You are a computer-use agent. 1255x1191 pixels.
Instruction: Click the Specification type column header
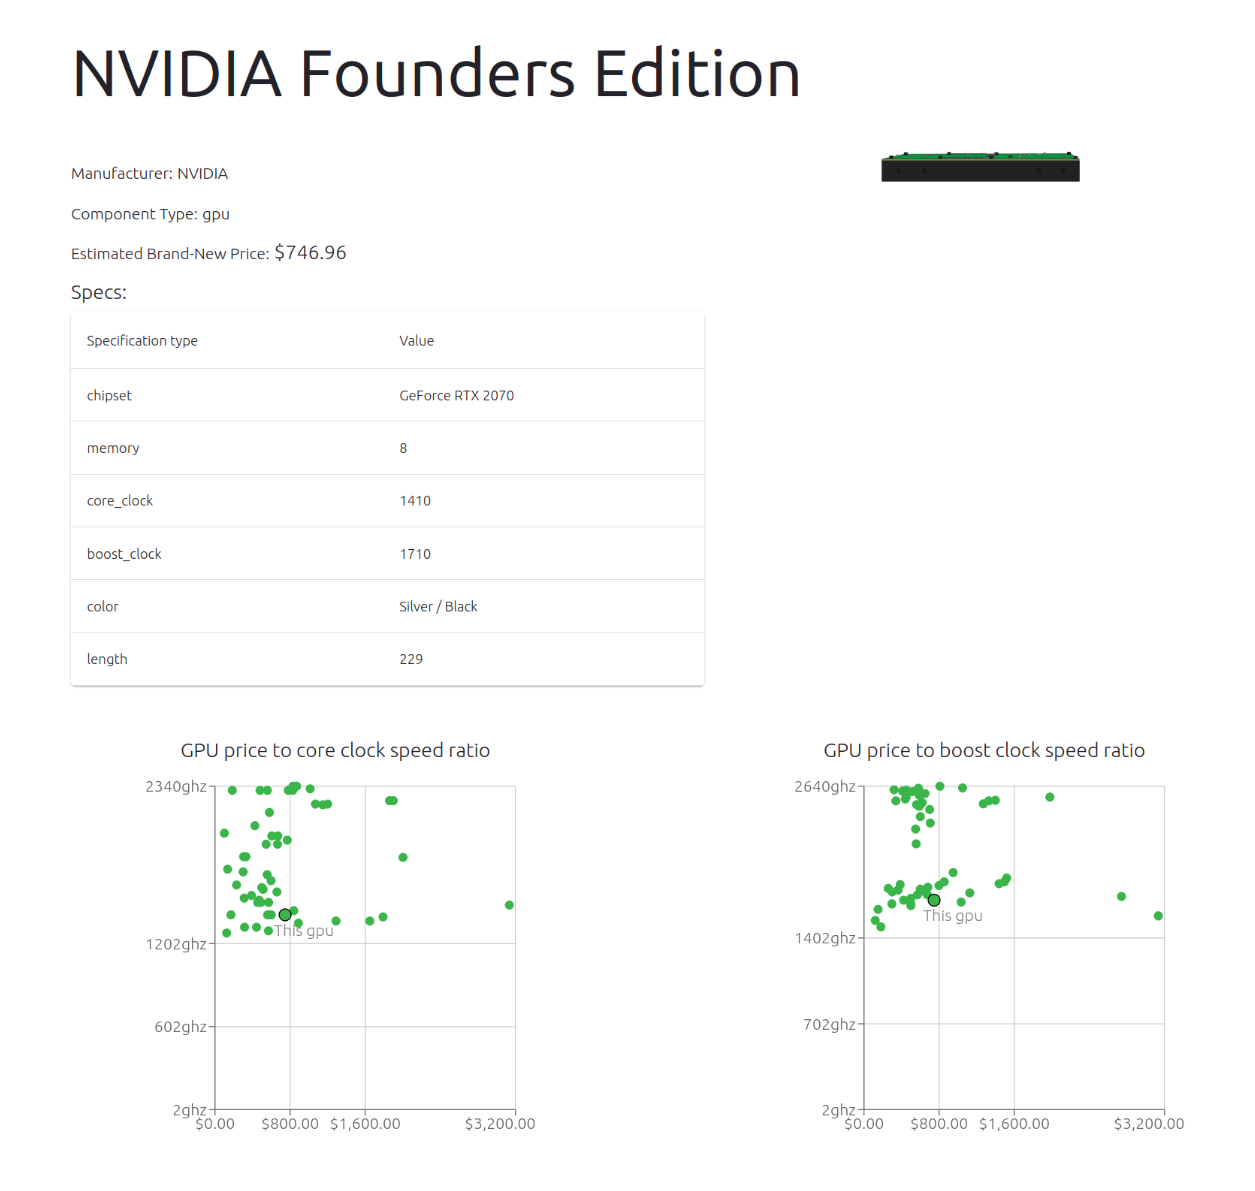click(x=142, y=341)
